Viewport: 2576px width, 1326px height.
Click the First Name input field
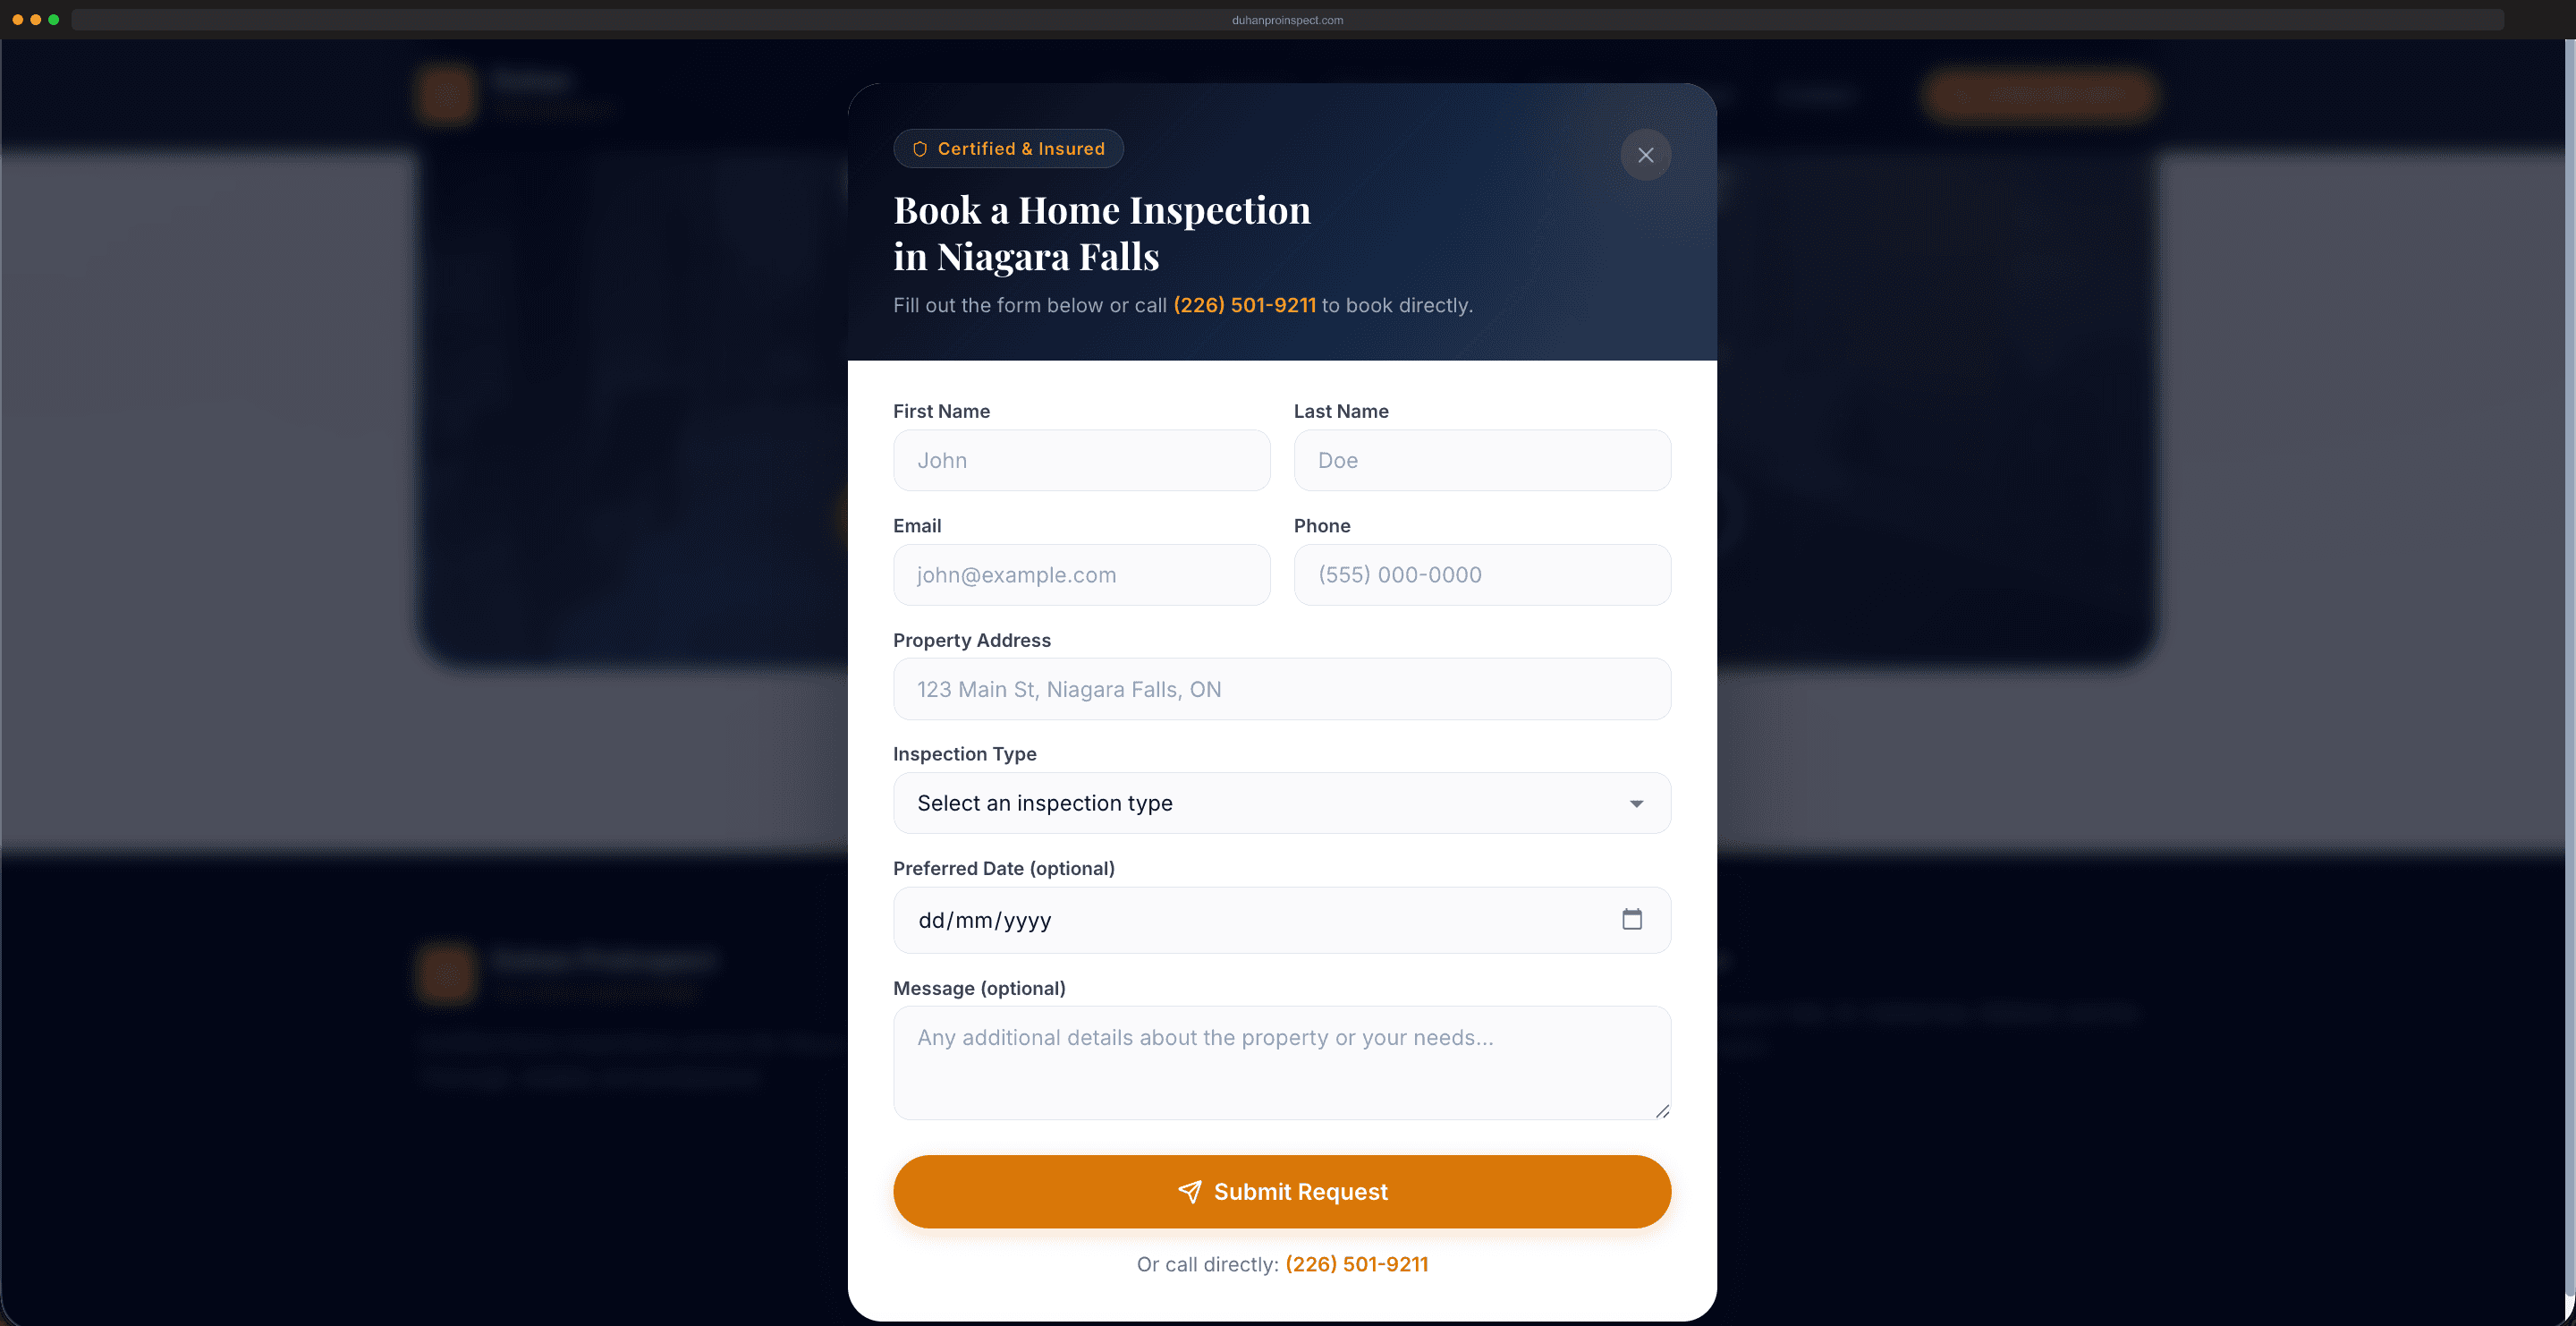click(1081, 460)
